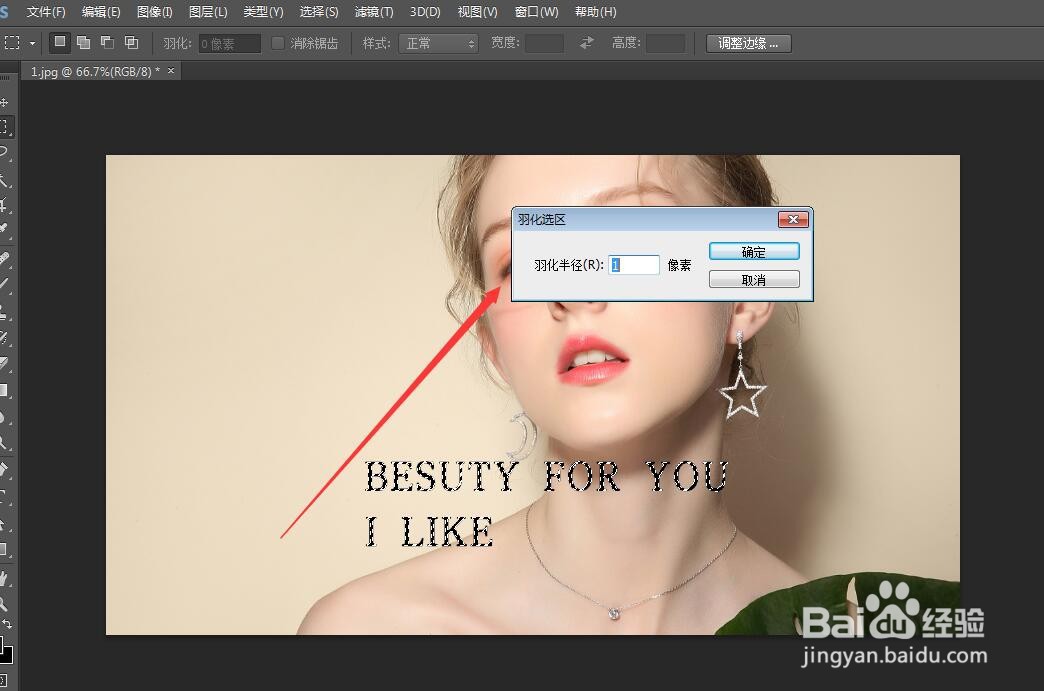Toggle Quick Mask mode icon

tap(3, 680)
